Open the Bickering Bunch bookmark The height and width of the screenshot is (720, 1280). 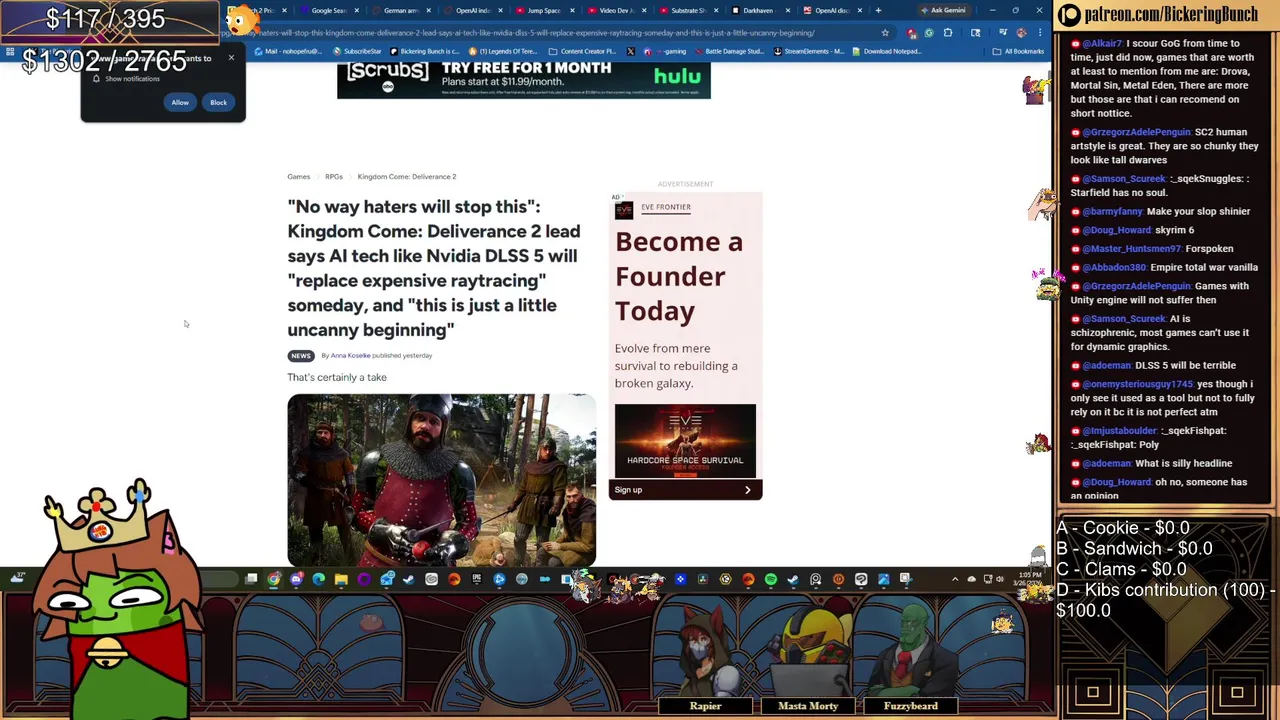[x=425, y=51]
